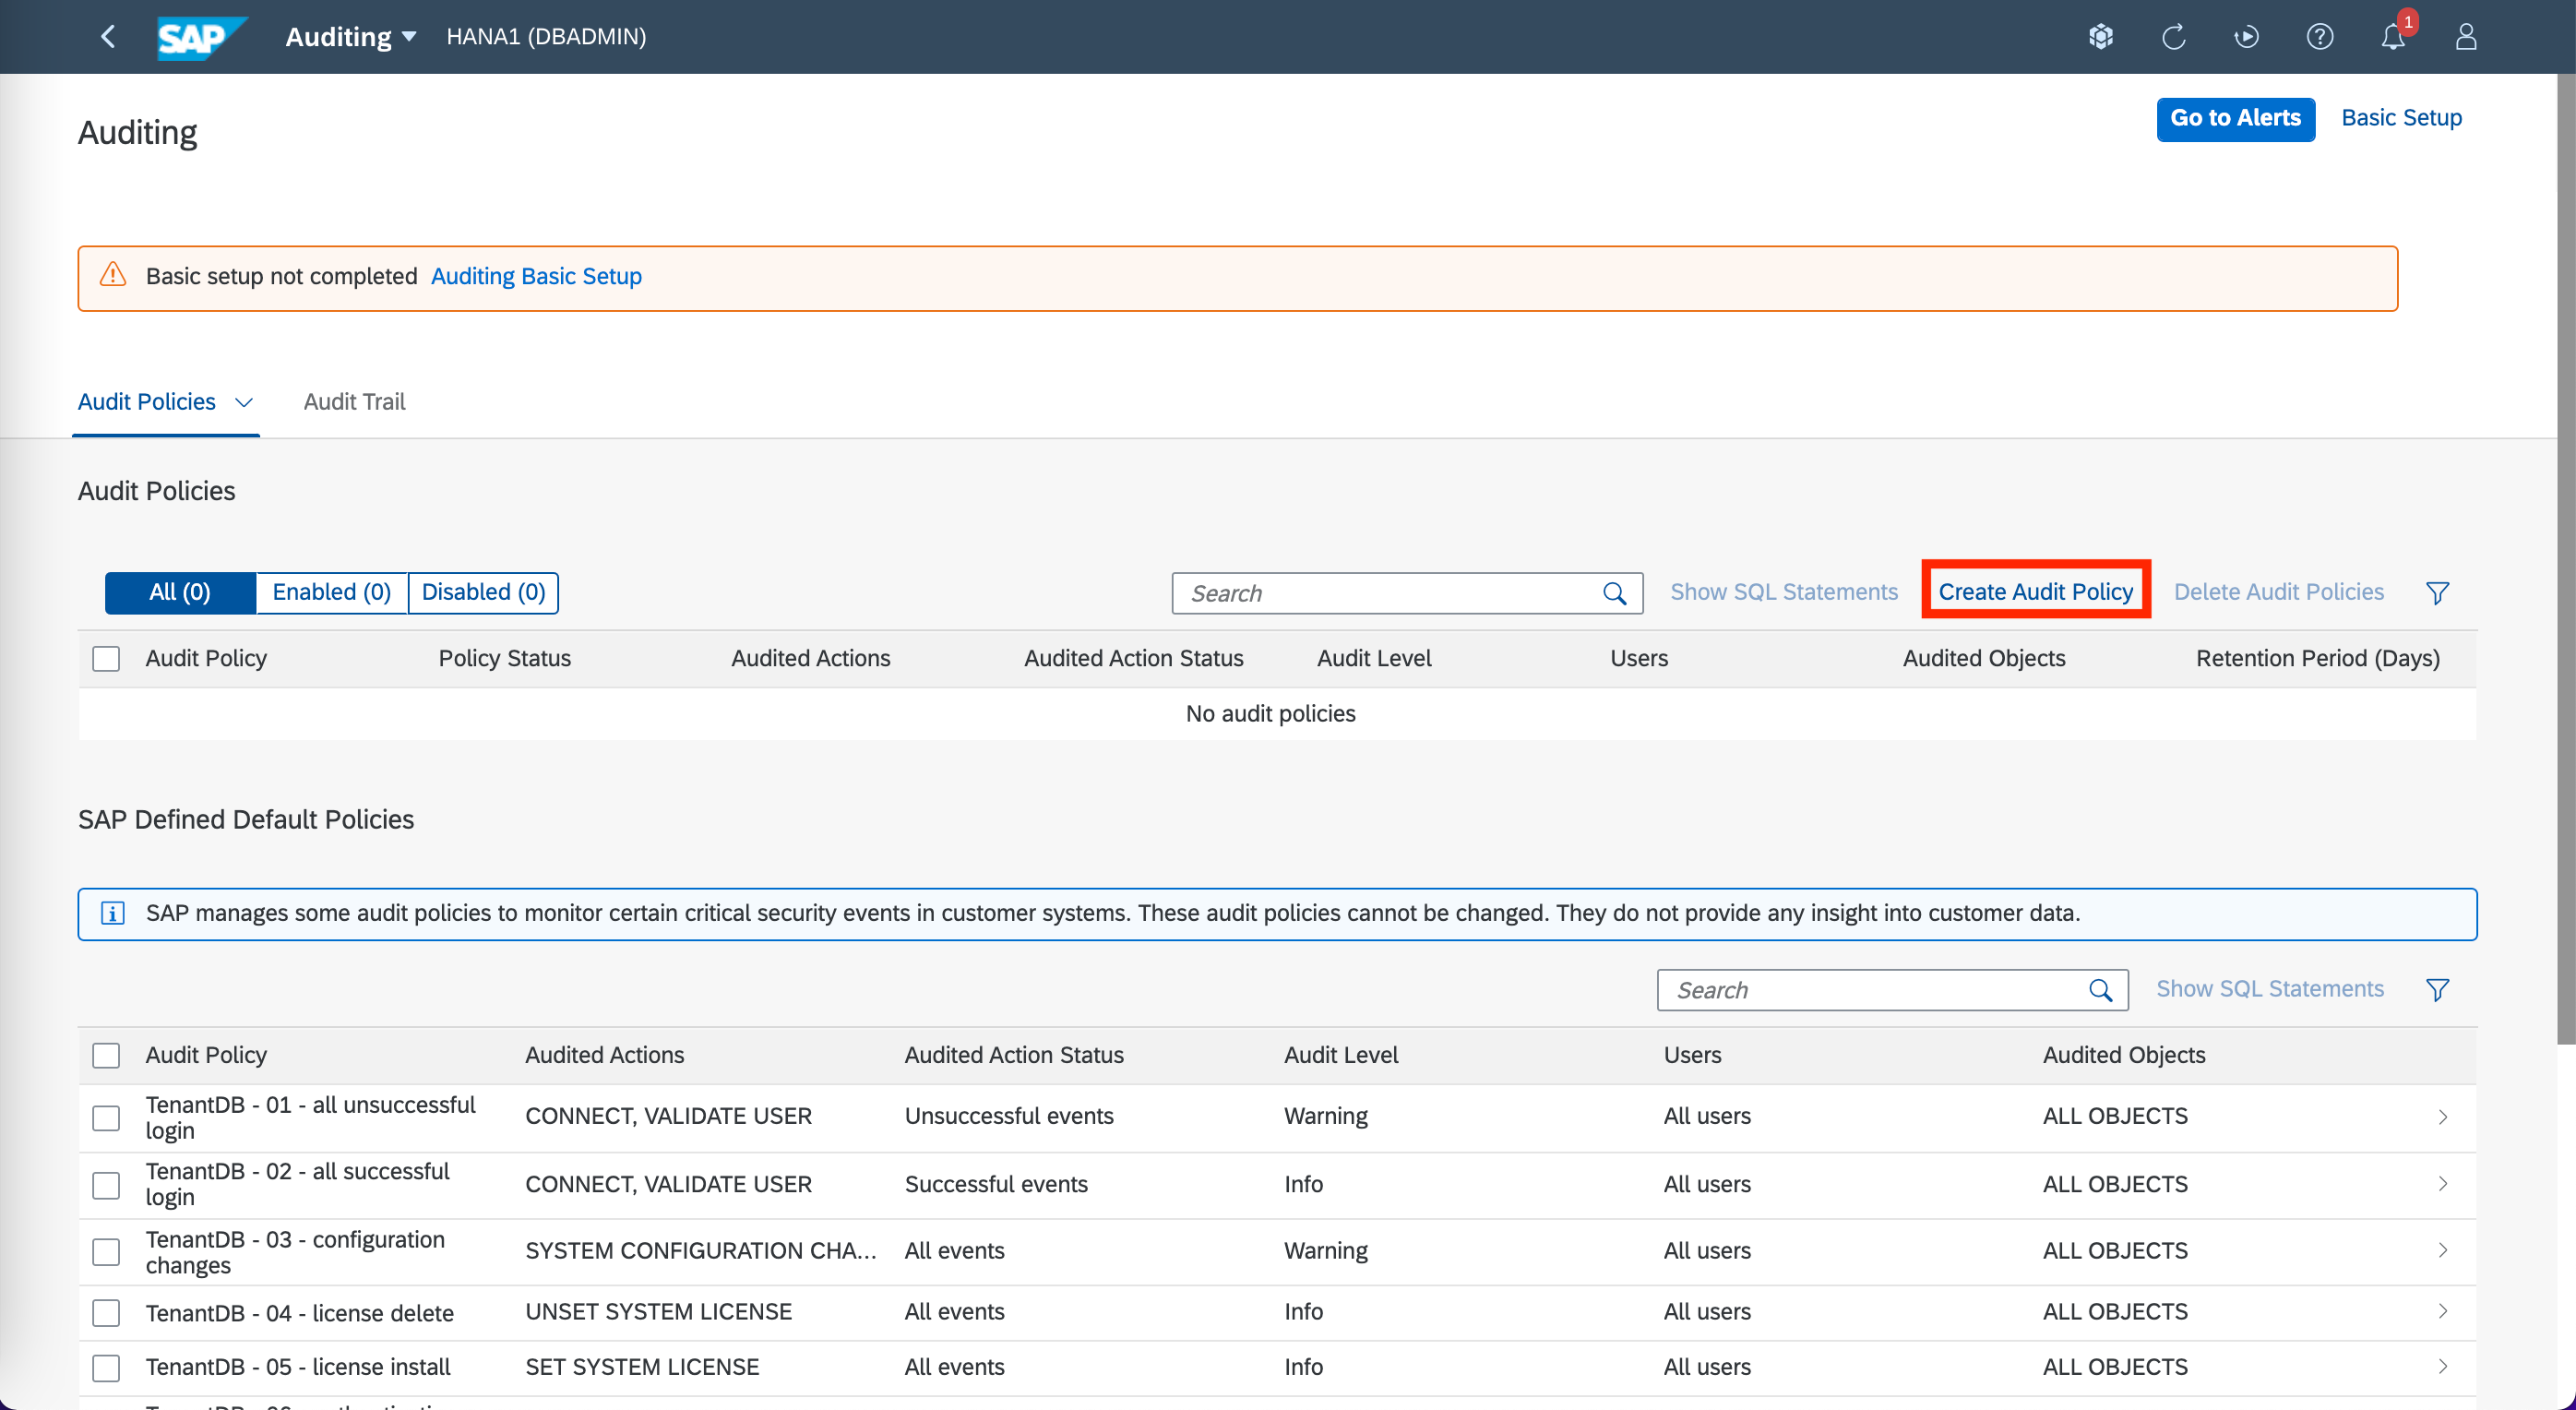2576x1410 pixels.
Task: Check the TenantDB - 04 license delete checkbox
Action: tap(106, 1313)
